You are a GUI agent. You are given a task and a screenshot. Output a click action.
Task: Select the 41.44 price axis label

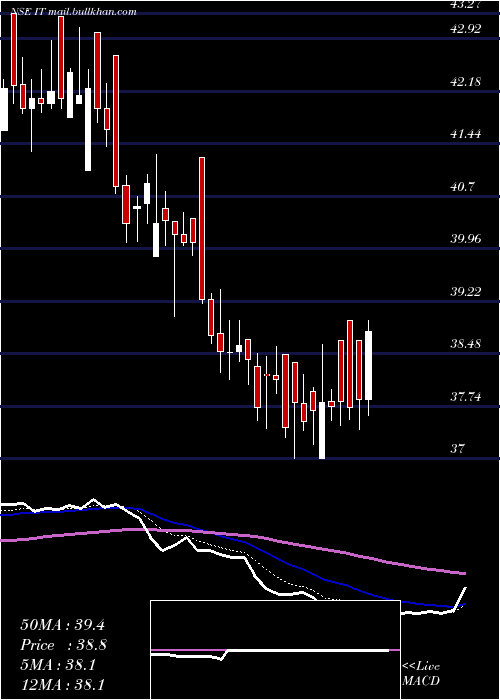tap(466, 133)
